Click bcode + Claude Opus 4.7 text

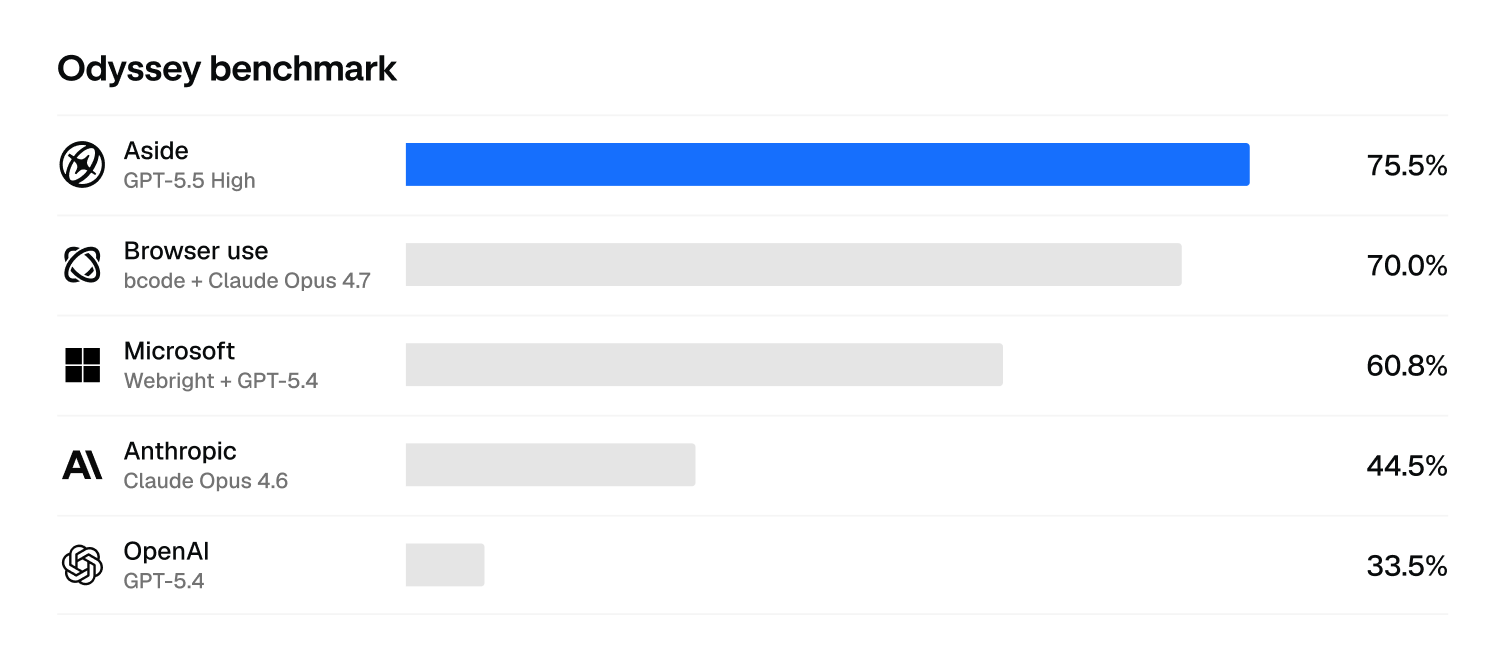point(247,281)
